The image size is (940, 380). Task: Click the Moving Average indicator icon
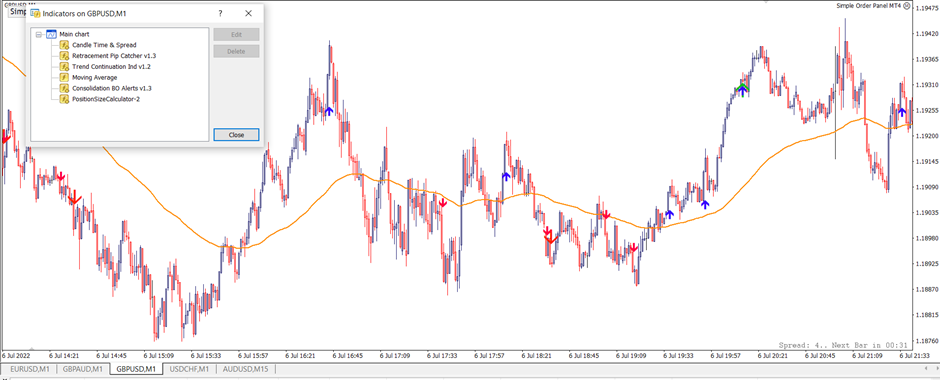tap(64, 77)
